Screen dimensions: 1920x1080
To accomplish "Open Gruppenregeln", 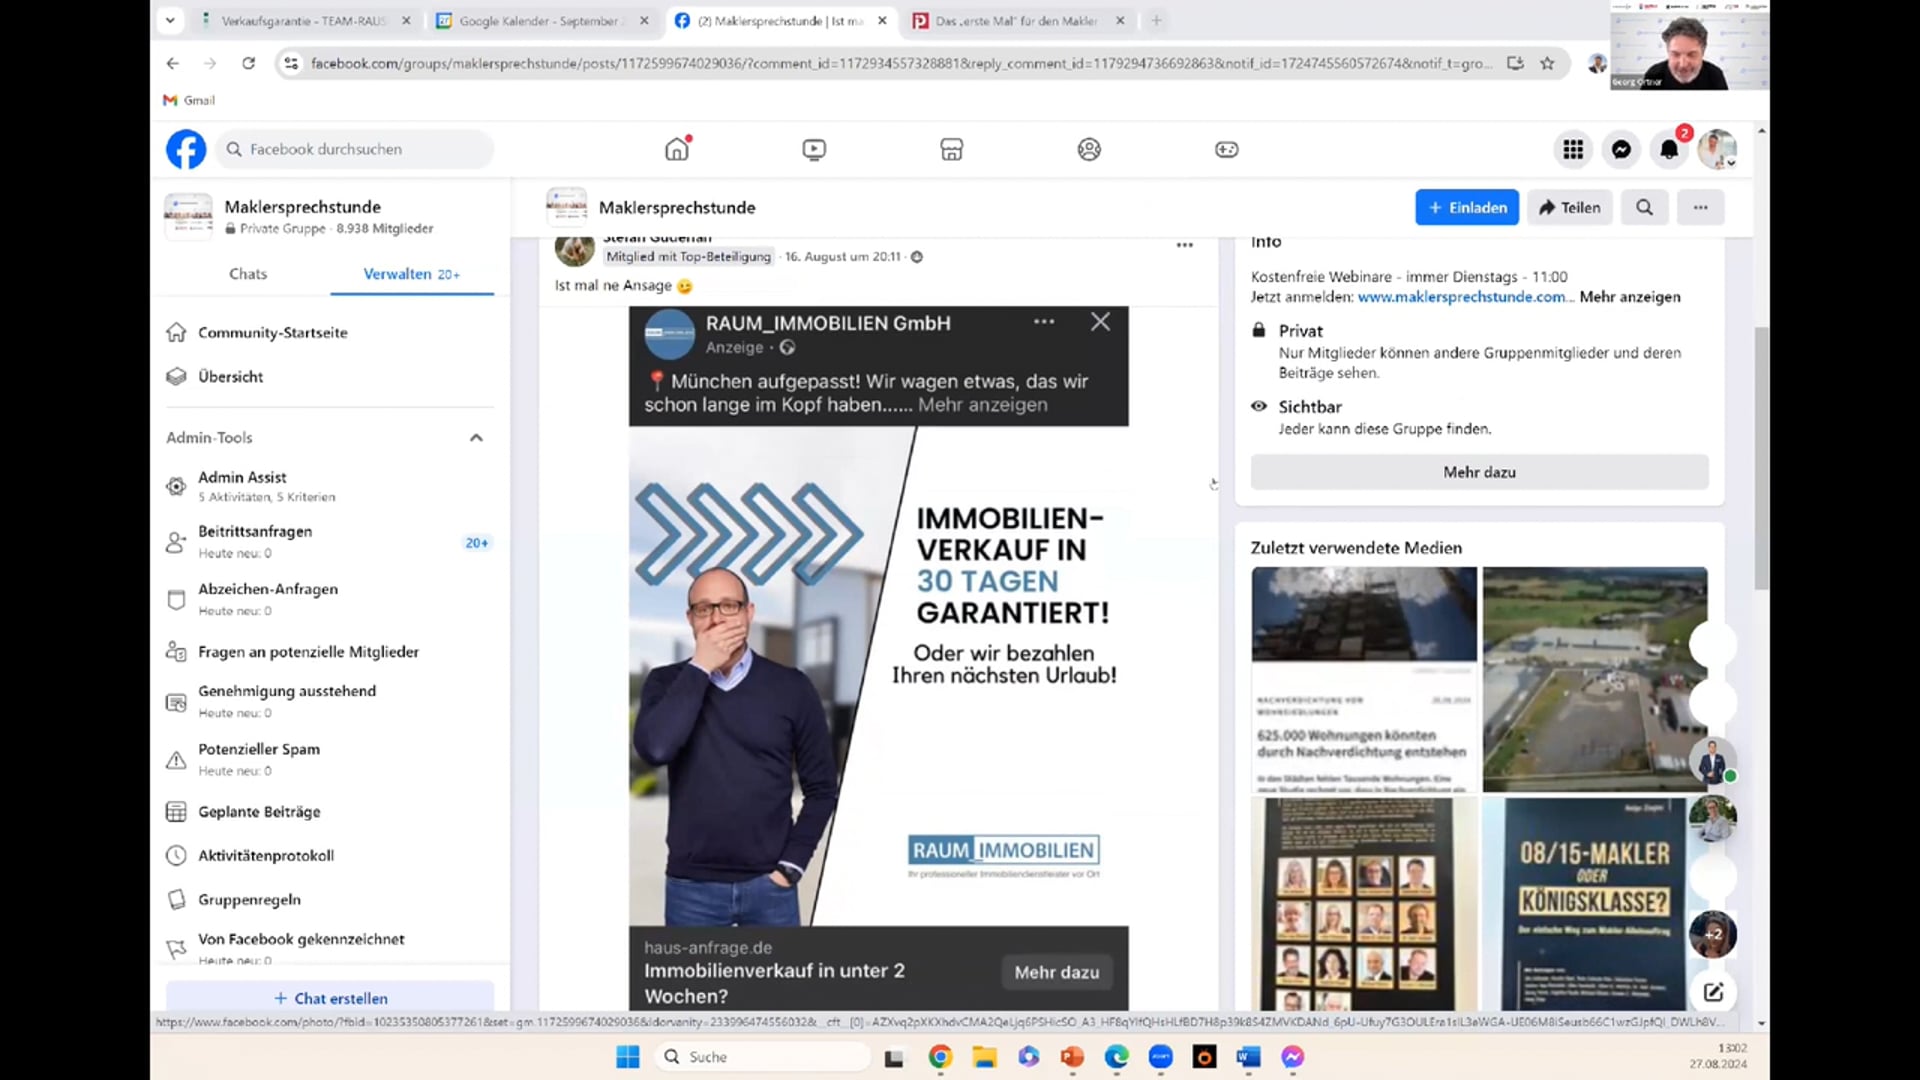I will click(330, 899).
